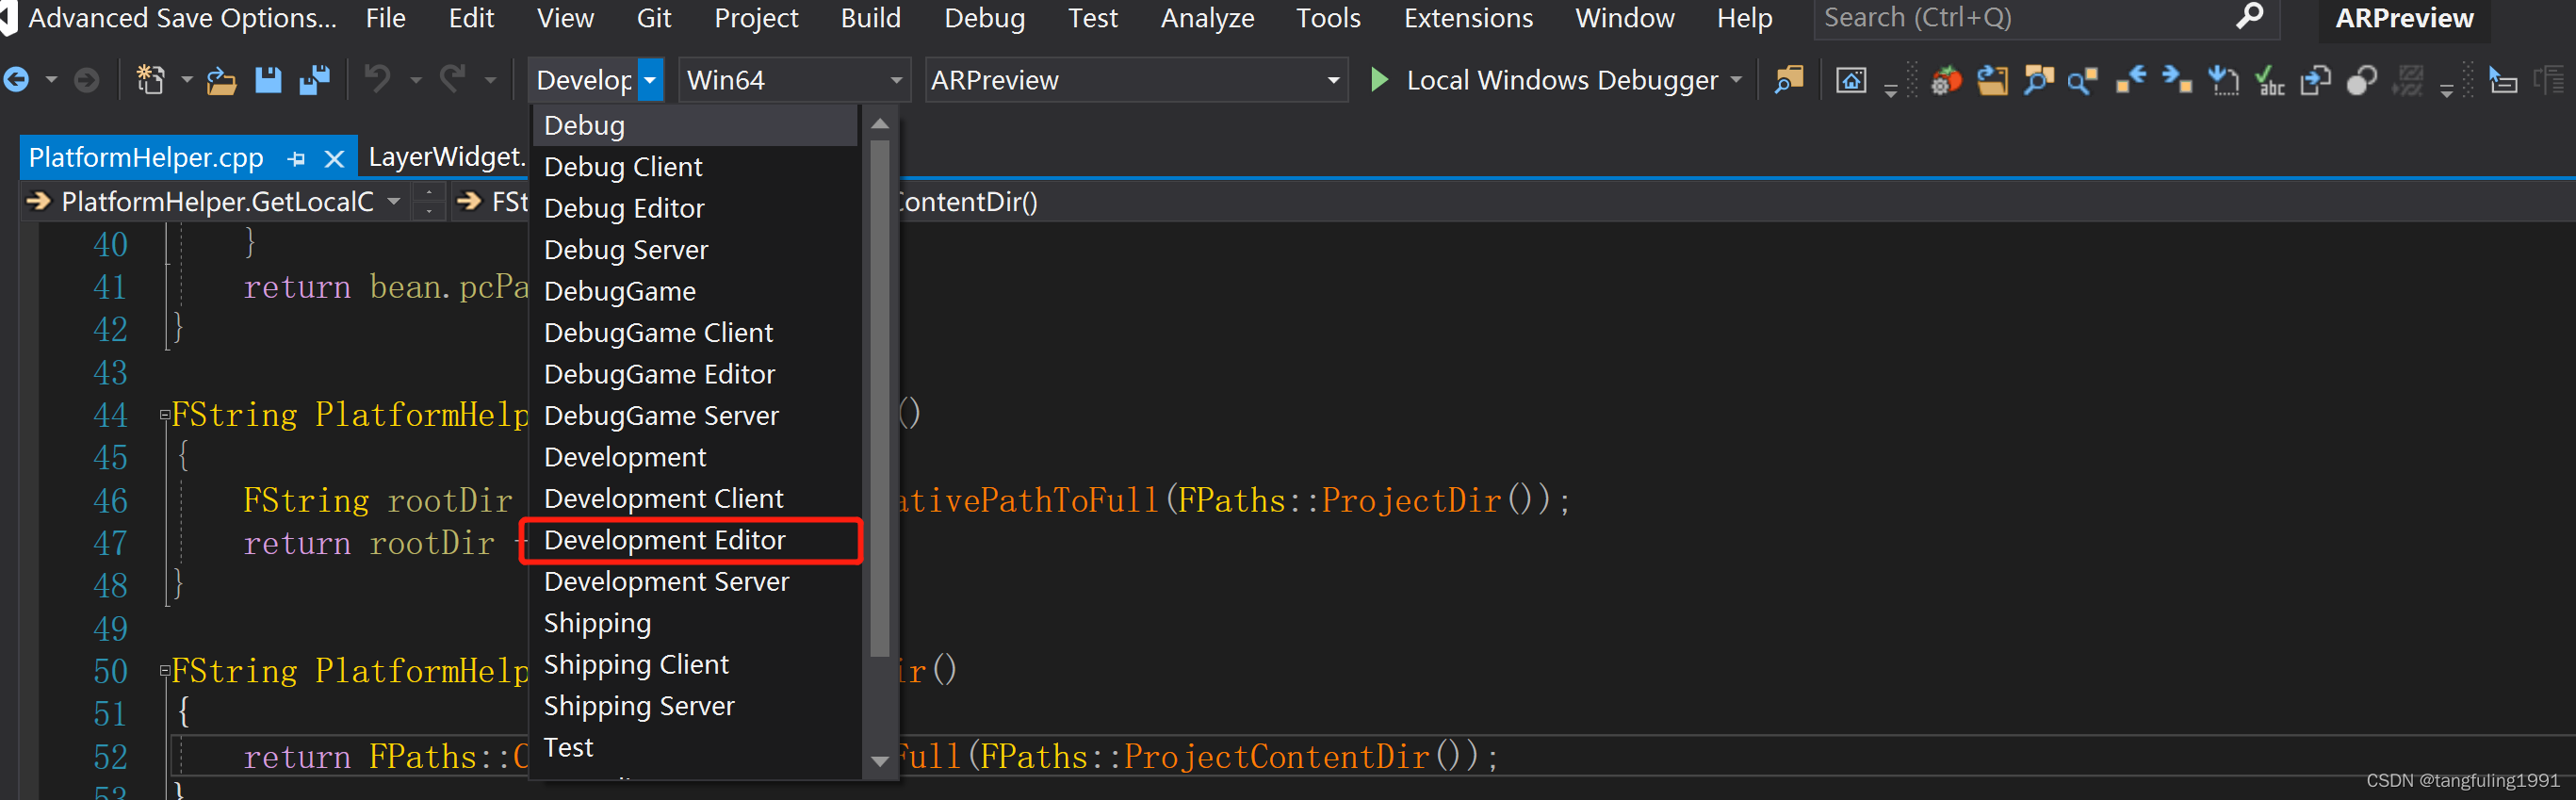The height and width of the screenshot is (800, 2576).
Task: Click the copy-documents with arrow icon
Action: (x=2315, y=80)
